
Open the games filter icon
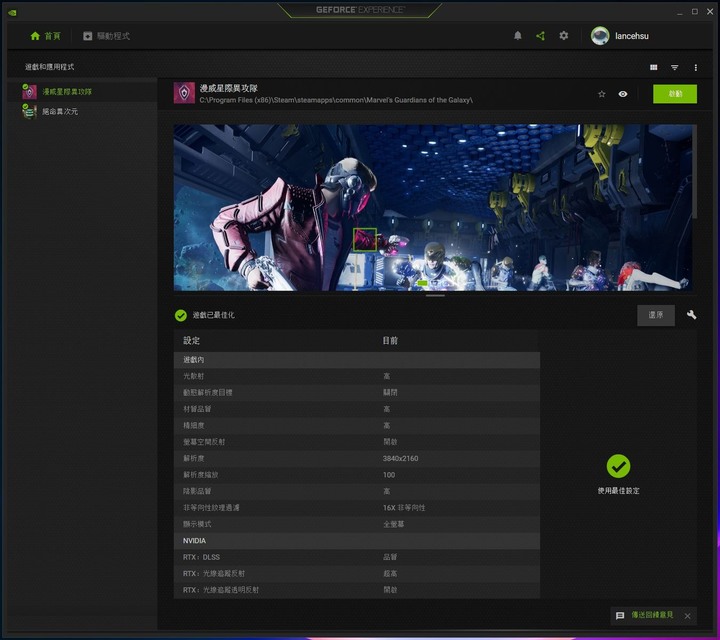[675, 67]
